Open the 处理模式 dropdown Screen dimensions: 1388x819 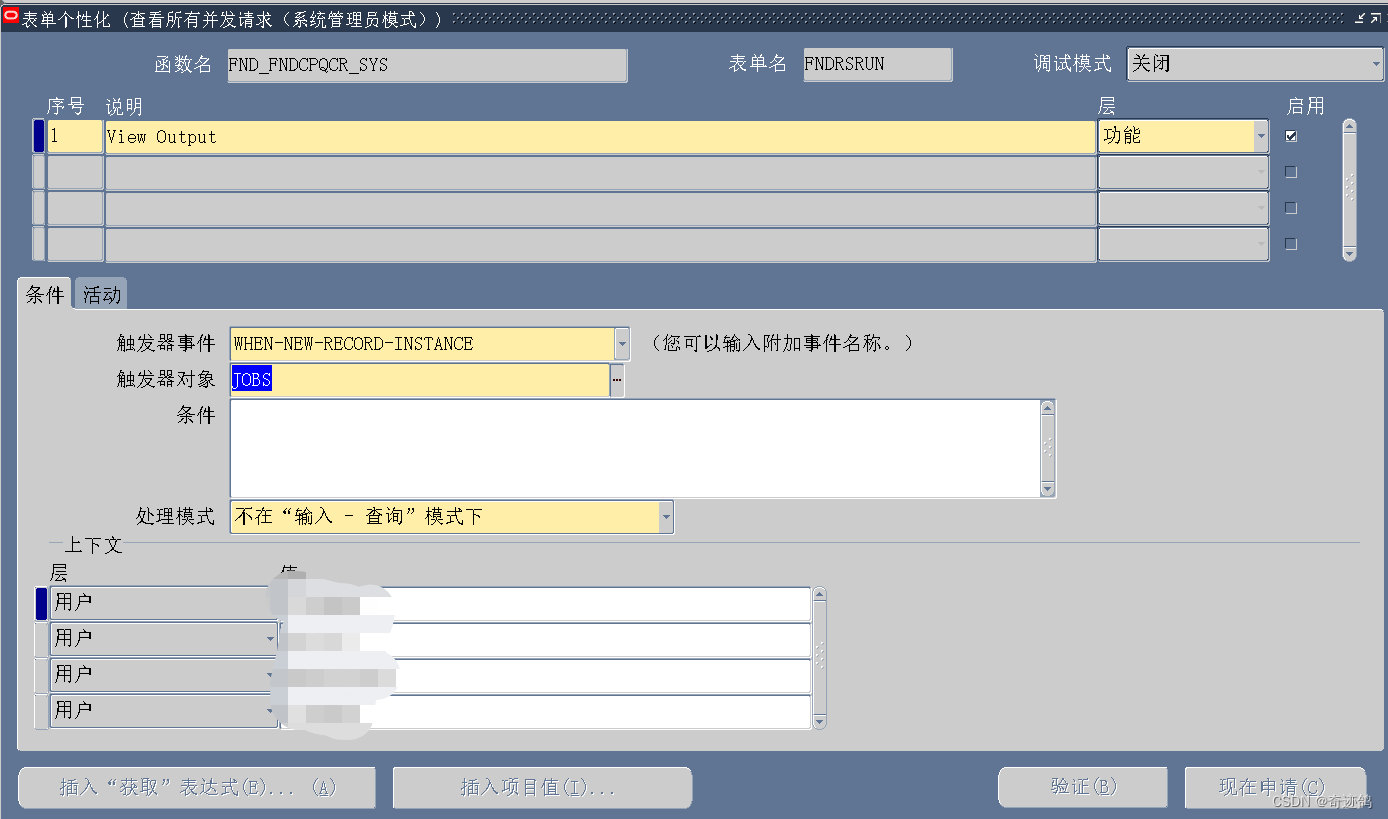click(x=666, y=517)
